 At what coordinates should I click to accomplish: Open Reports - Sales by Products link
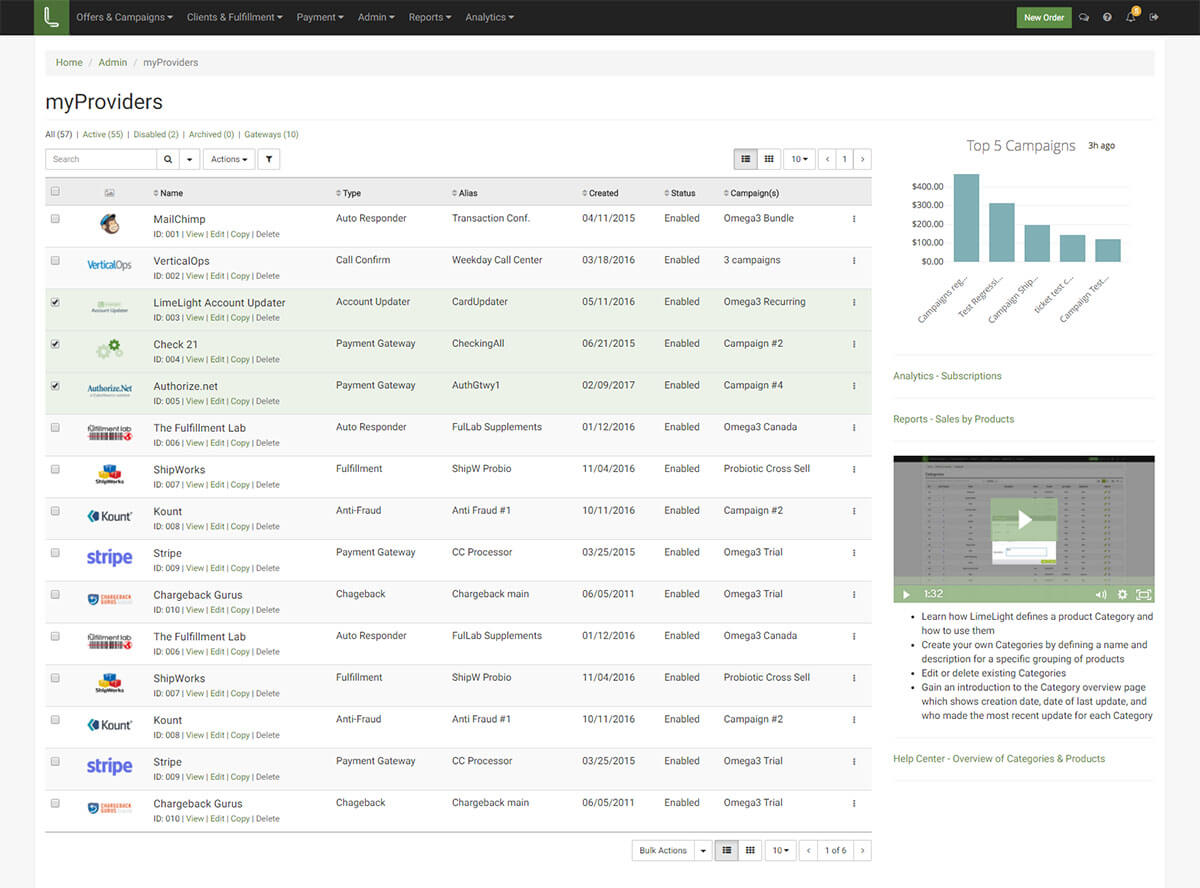tap(953, 419)
